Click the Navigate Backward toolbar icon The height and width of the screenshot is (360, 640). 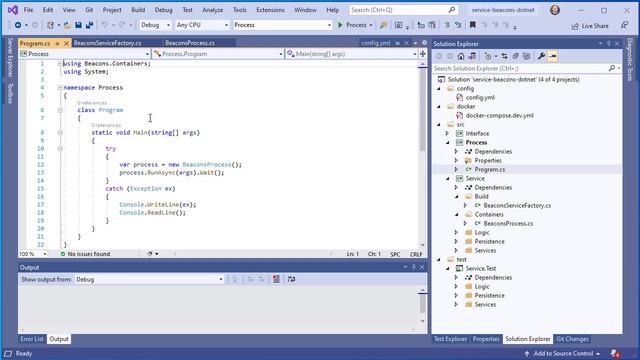tap(18, 25)
